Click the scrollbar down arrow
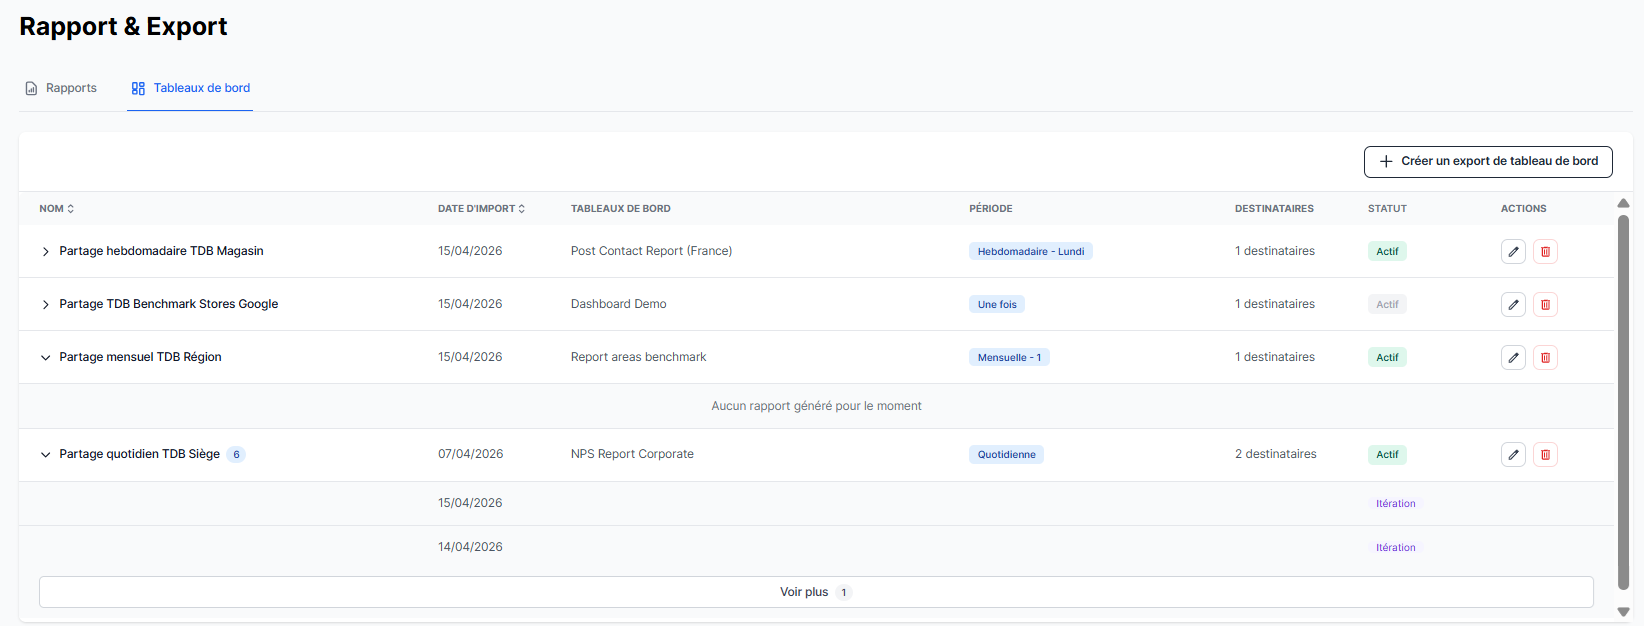Screen dimensions: 1644x626 [x=1623, y=612]
